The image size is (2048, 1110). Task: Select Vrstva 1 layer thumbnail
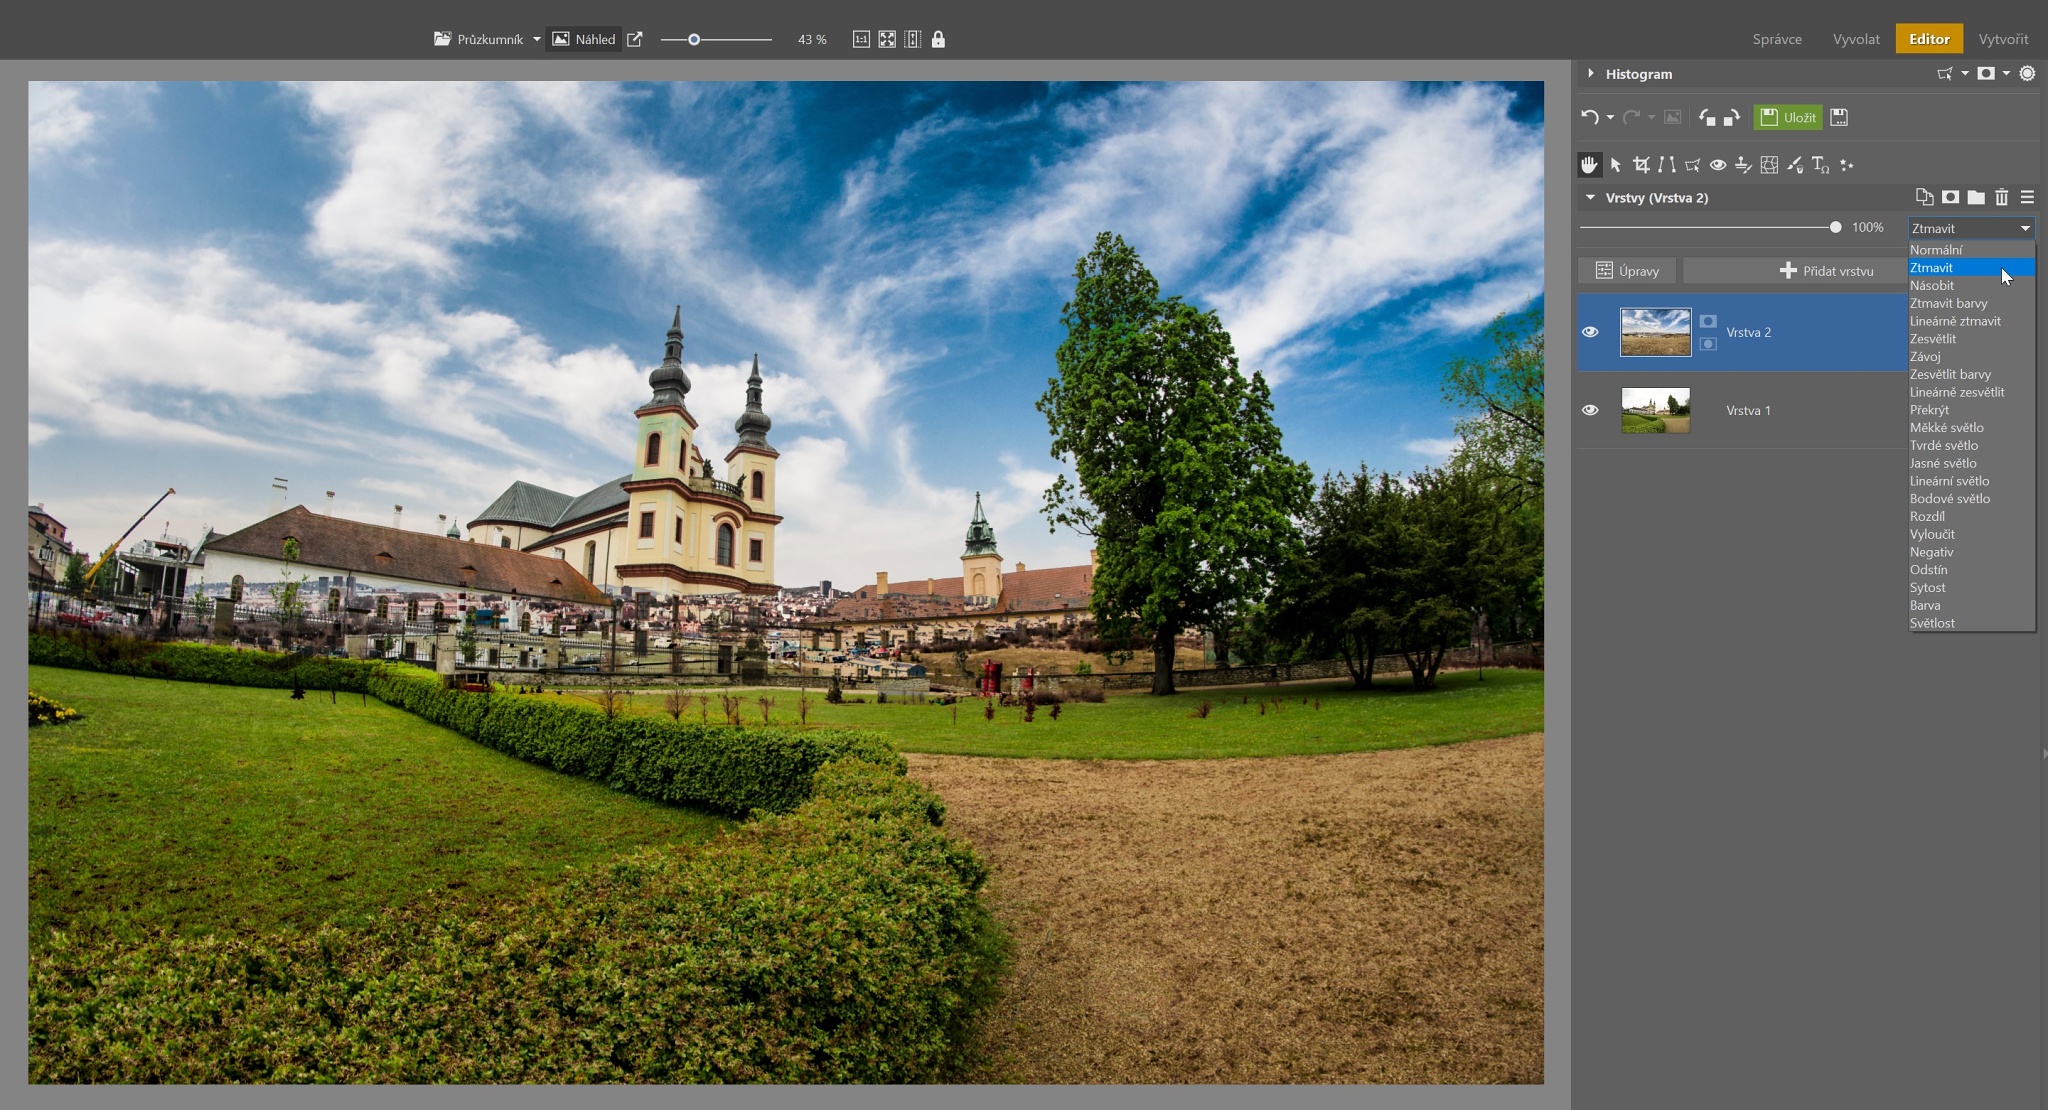pos(1655,410)
